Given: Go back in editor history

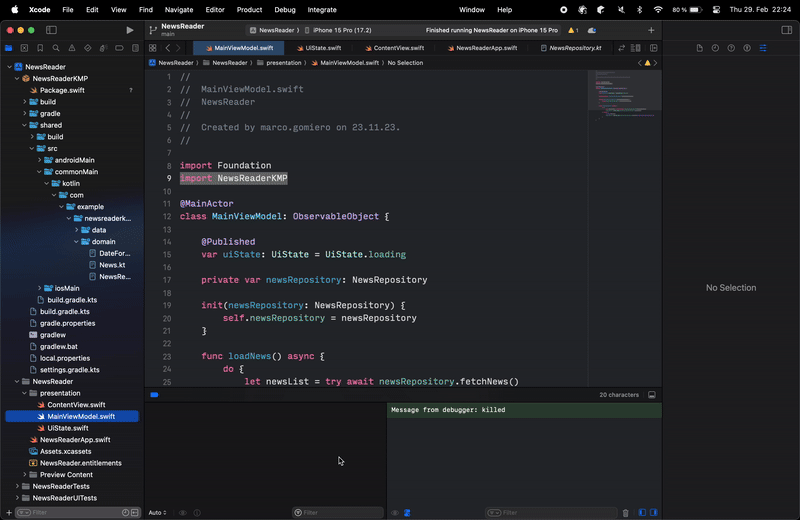Looking at the screenshot, I should [167, 48].
